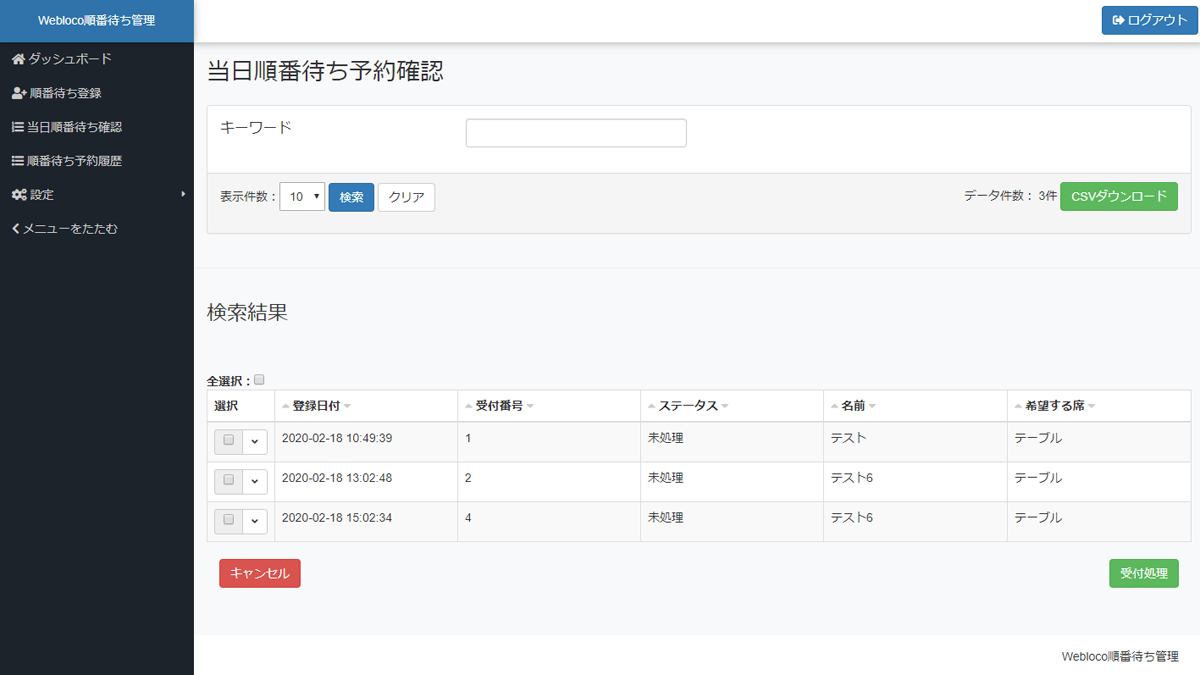This screenshot has width=1200, height=675.
Task: Click the 検索 button
Action: 351,197
